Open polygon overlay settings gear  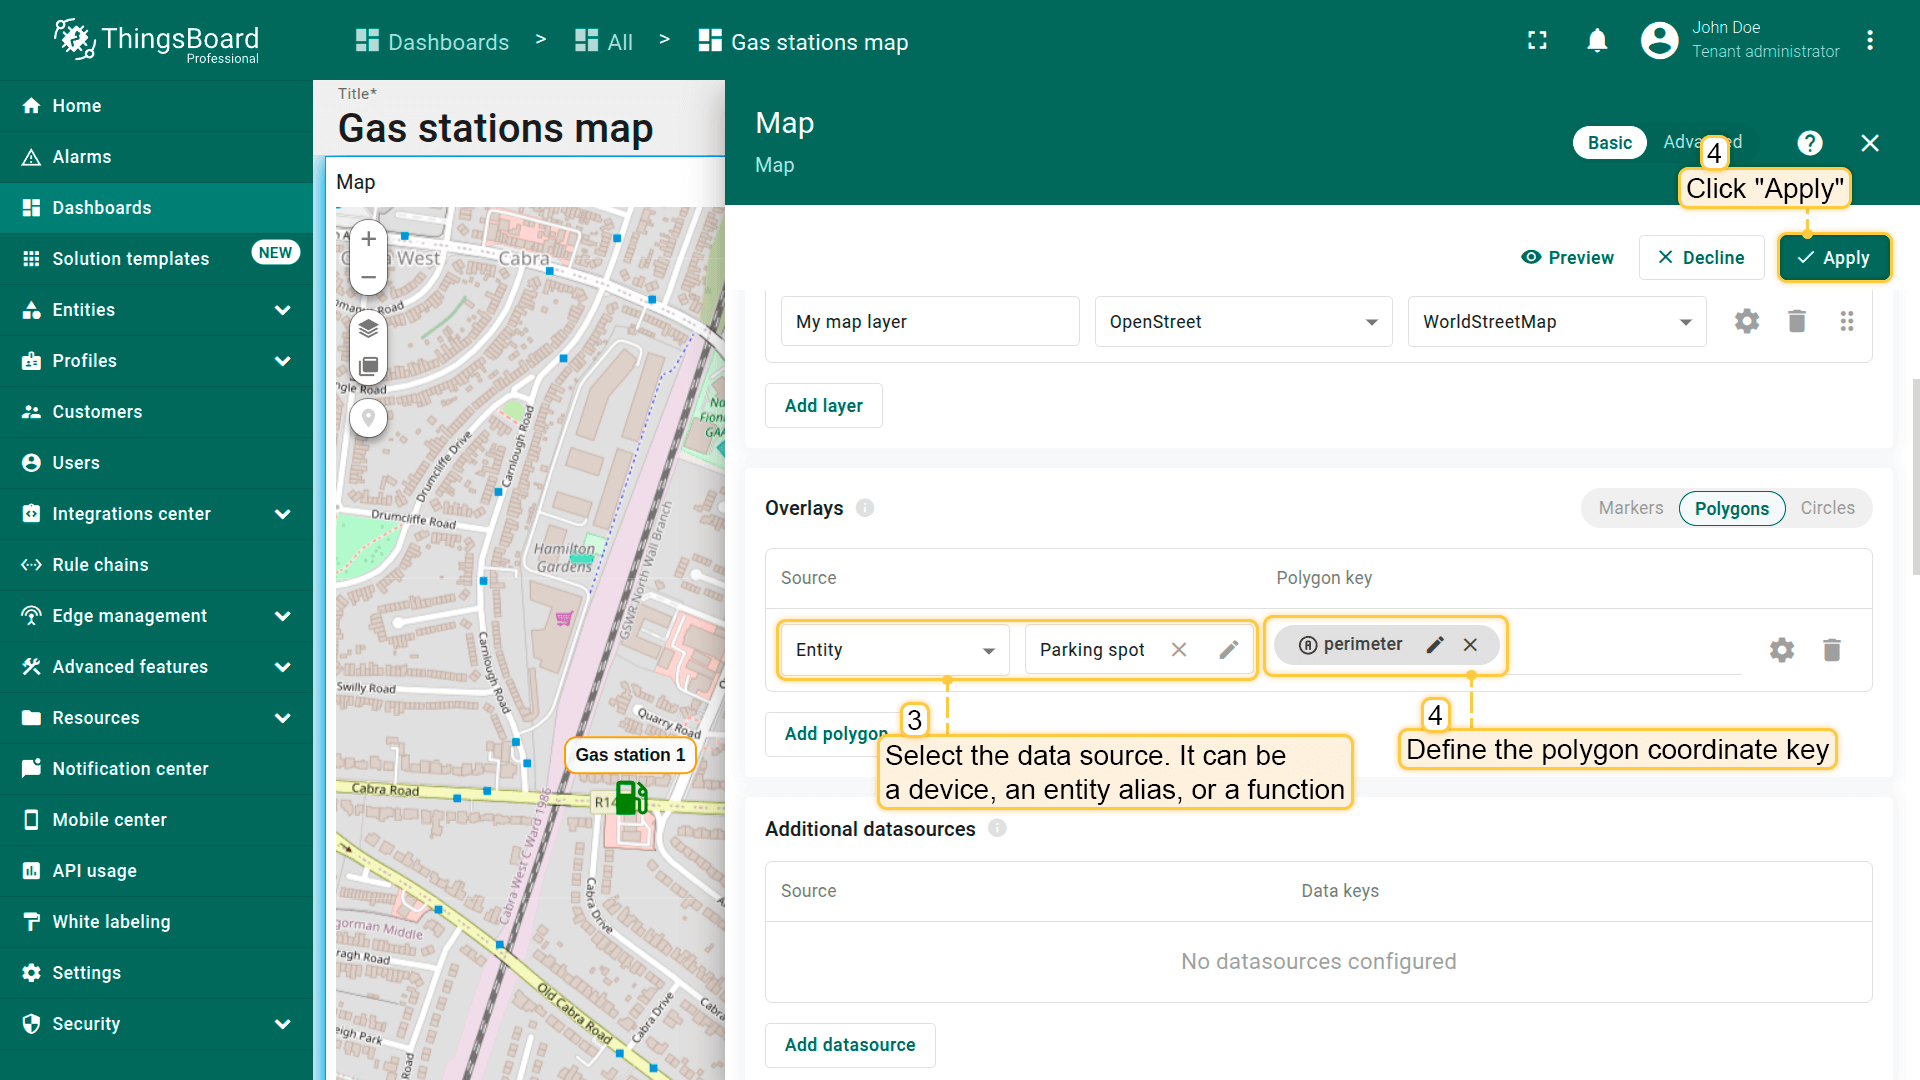[1781, 650]
